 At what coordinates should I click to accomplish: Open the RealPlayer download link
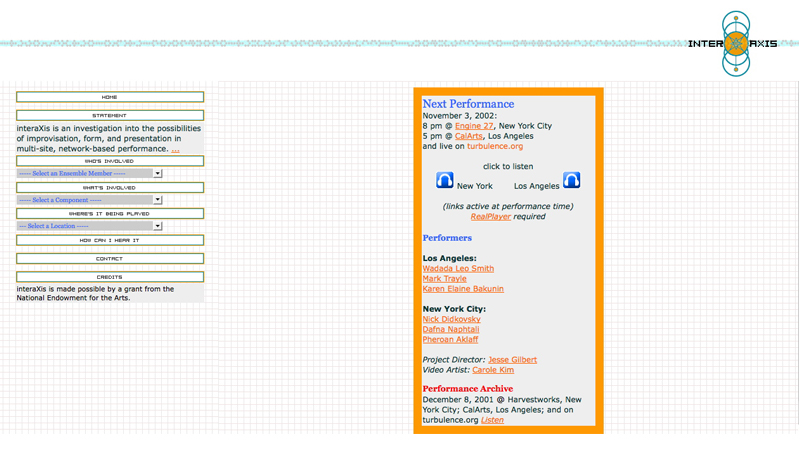490,216
